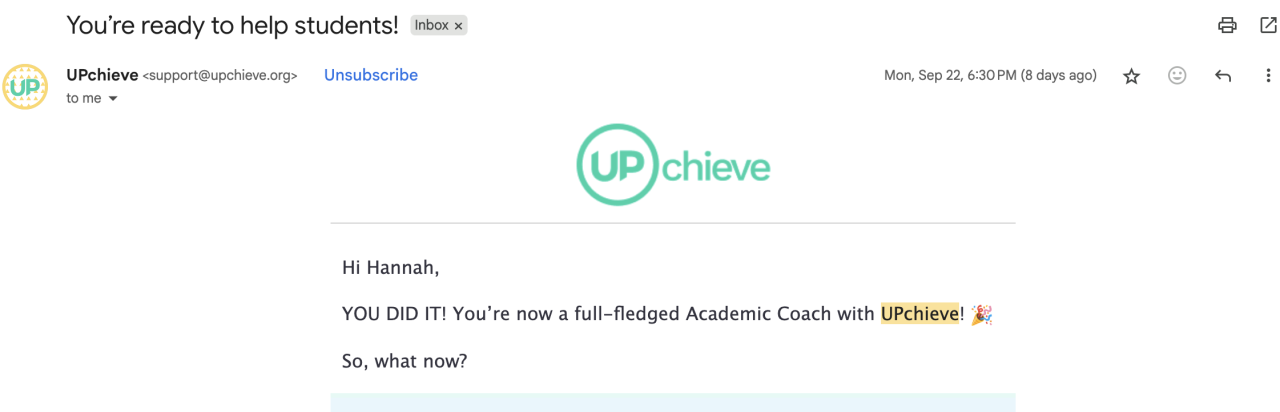Print this email with the printer icon
Viewport: 1280px width, 412px height.
pyautogui.click(x=1227, y=26)
